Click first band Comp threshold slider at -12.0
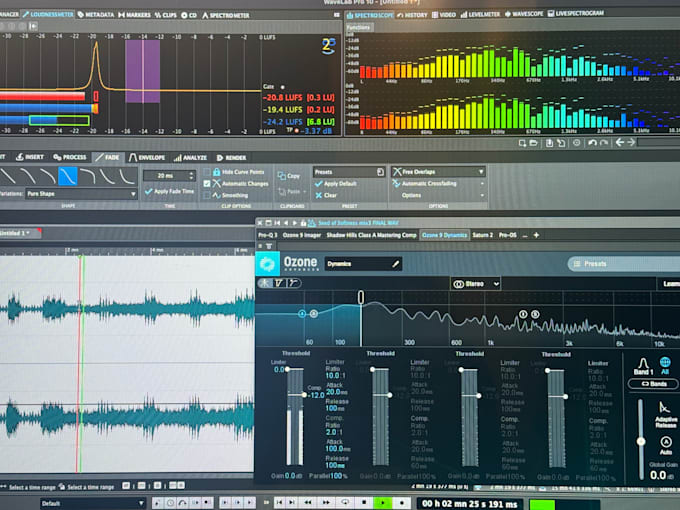 click(x=304, y=395)
